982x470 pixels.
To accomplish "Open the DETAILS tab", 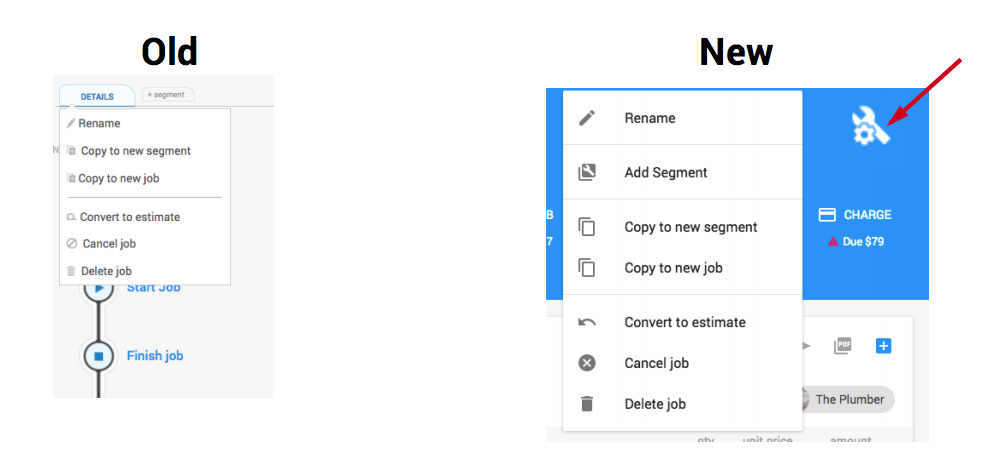I will [97, 97].
